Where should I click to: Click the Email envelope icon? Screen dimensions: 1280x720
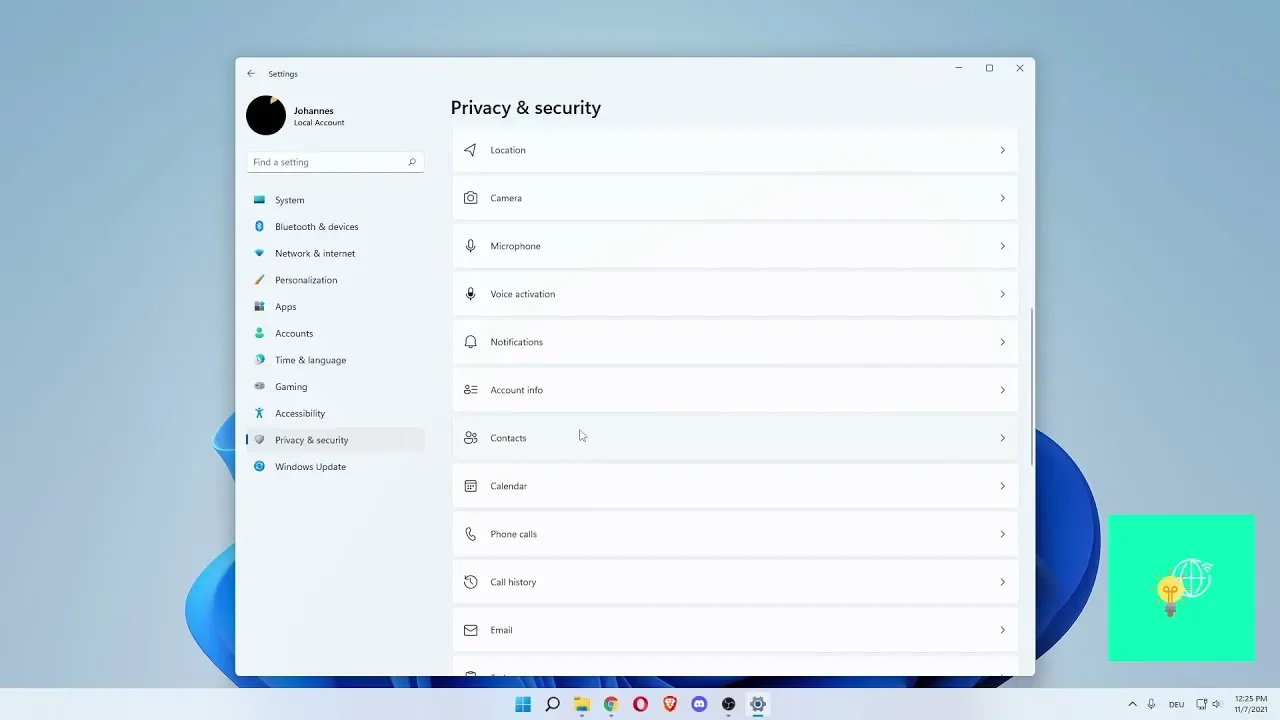click(470, 630)
